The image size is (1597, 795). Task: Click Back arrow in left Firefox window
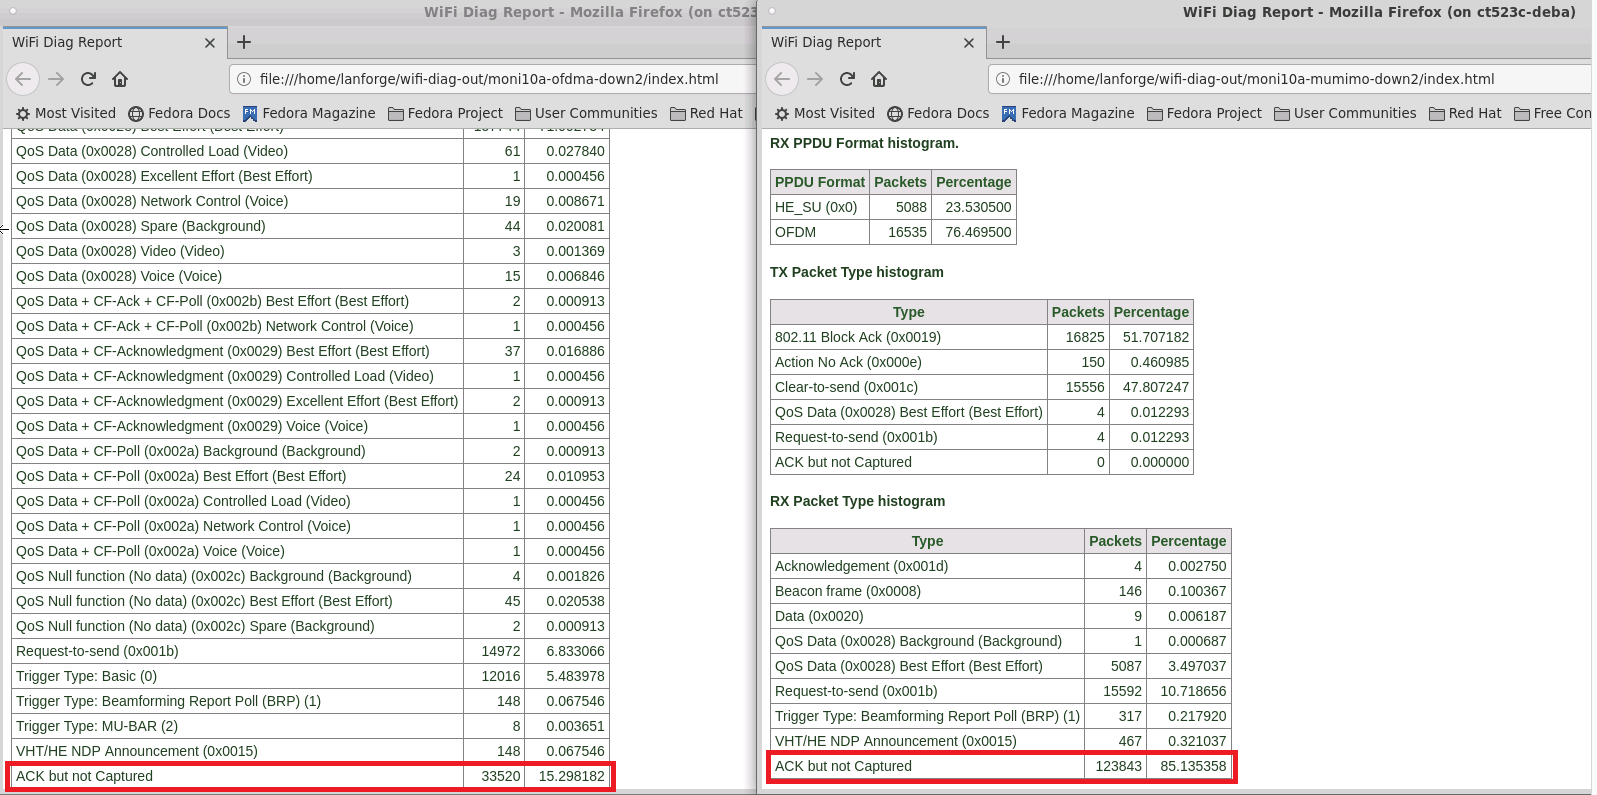pyautogui.click(x=24, y=79)
